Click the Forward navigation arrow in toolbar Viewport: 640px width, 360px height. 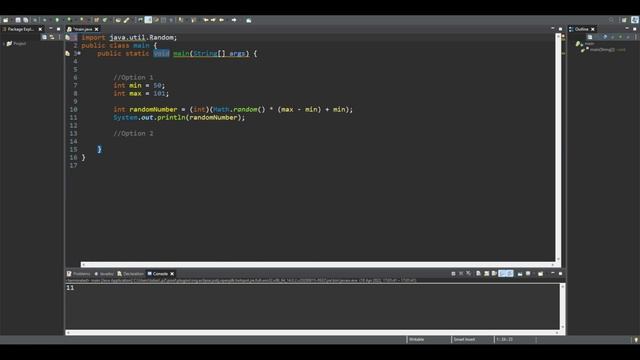point(234,20)
